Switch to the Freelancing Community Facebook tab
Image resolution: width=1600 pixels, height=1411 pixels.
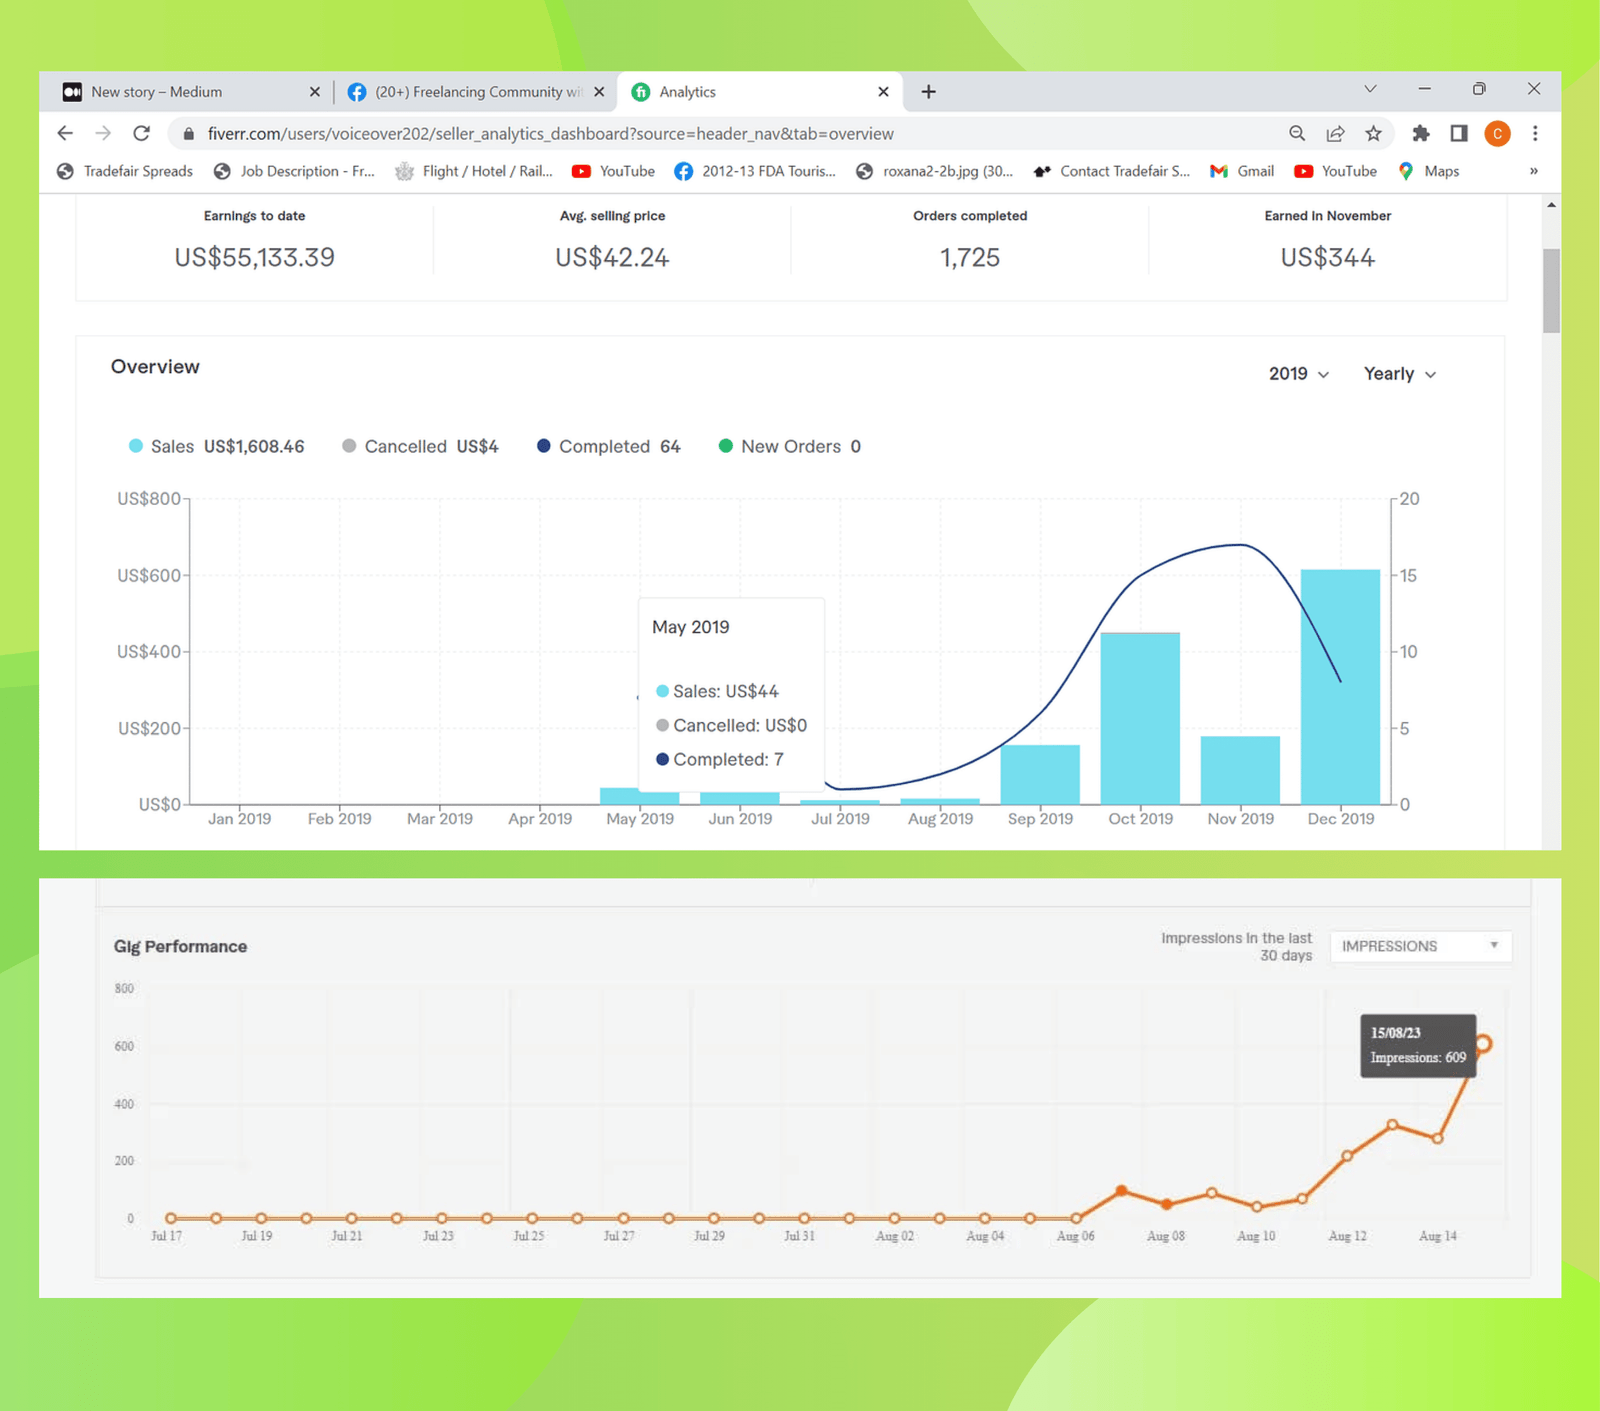point(477,92)
